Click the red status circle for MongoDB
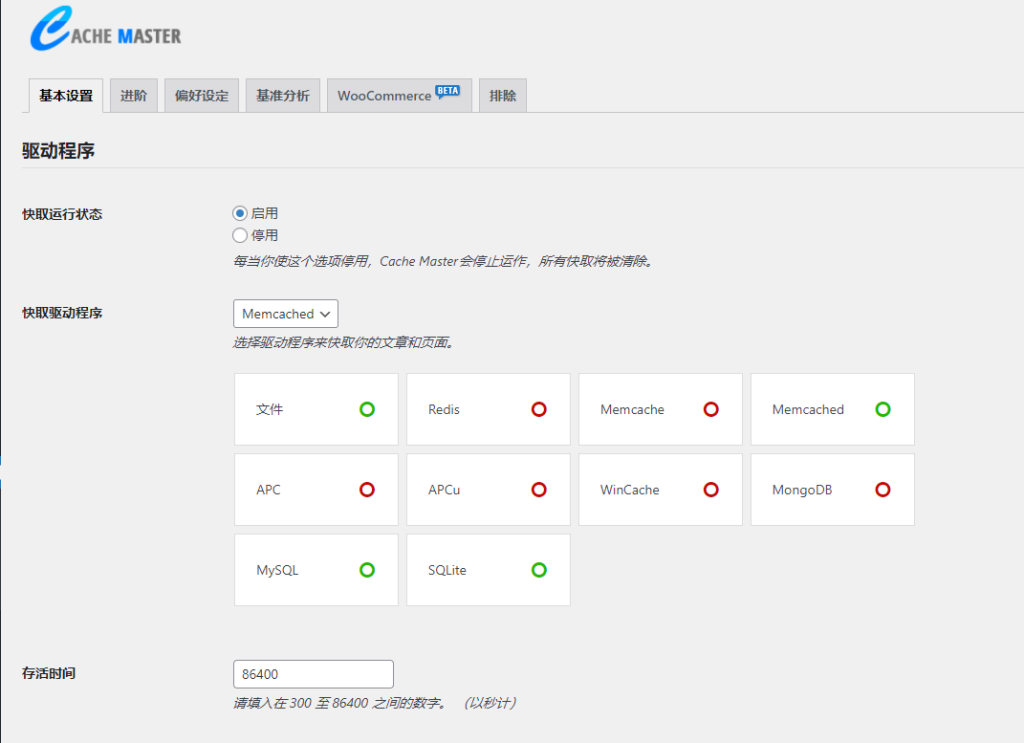The width and height of the screenshot is (1024, 743). [x=883, y=490]
